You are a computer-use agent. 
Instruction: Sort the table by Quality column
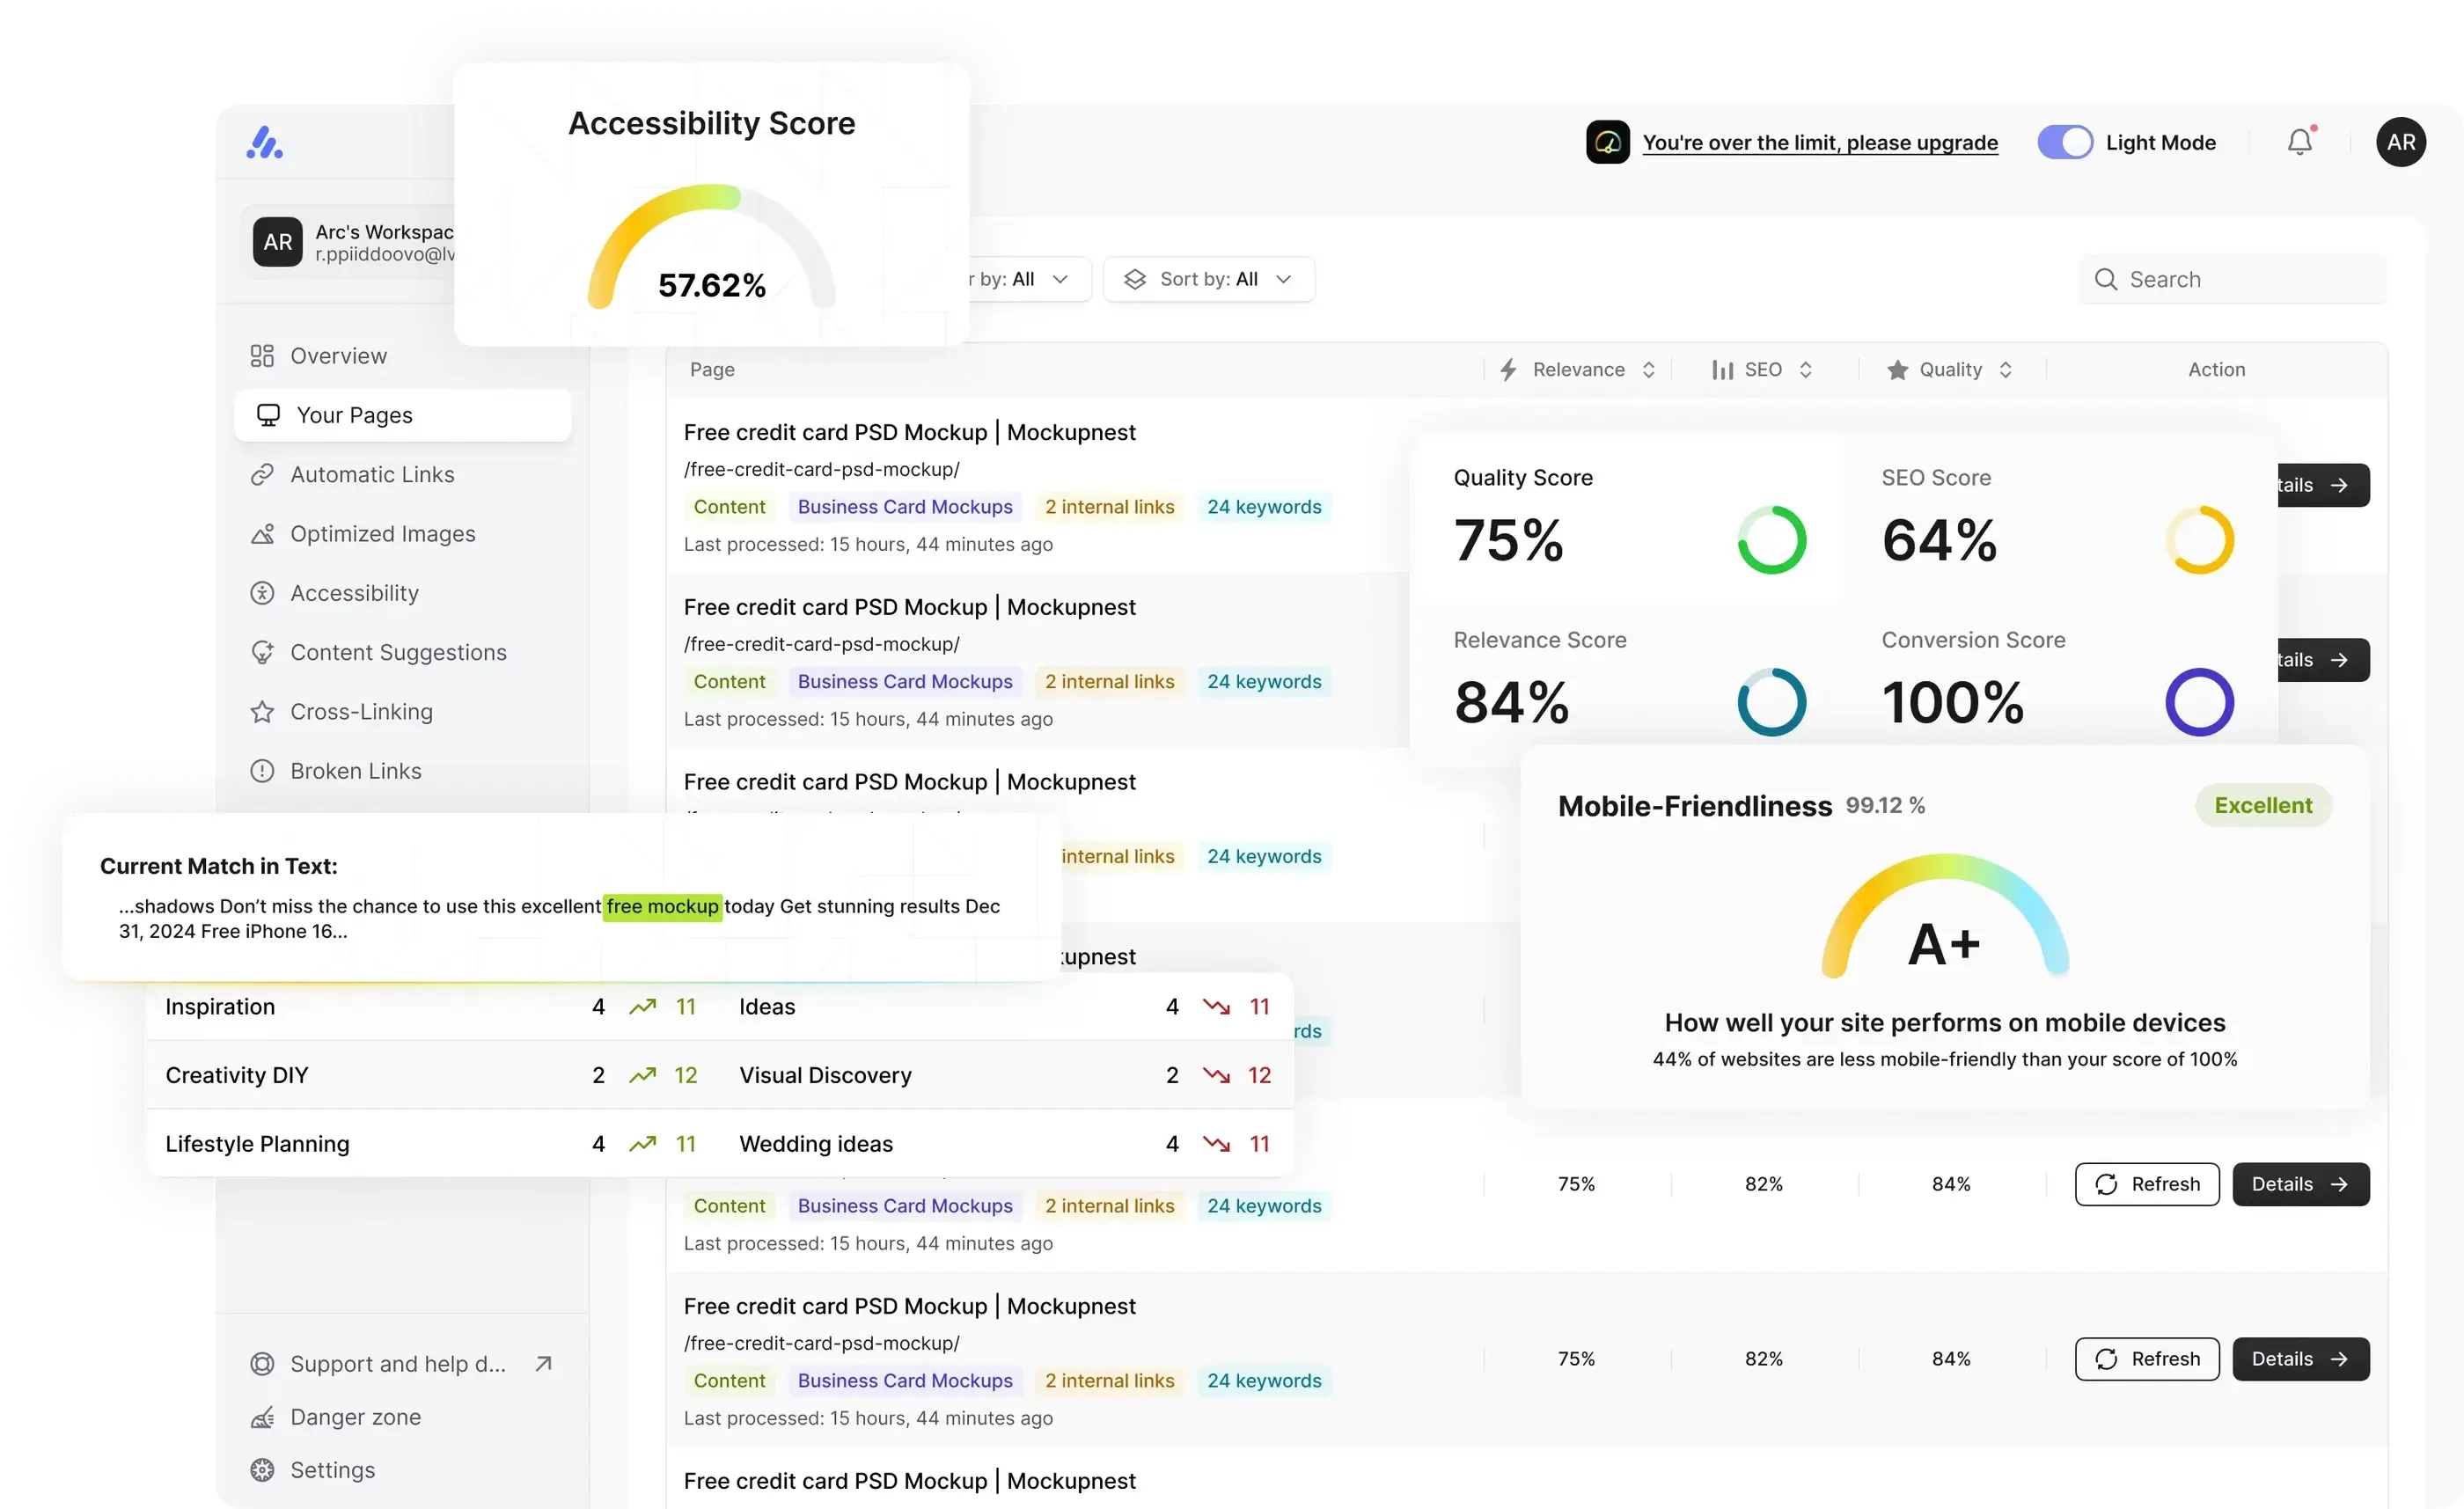pos(1950,370)
